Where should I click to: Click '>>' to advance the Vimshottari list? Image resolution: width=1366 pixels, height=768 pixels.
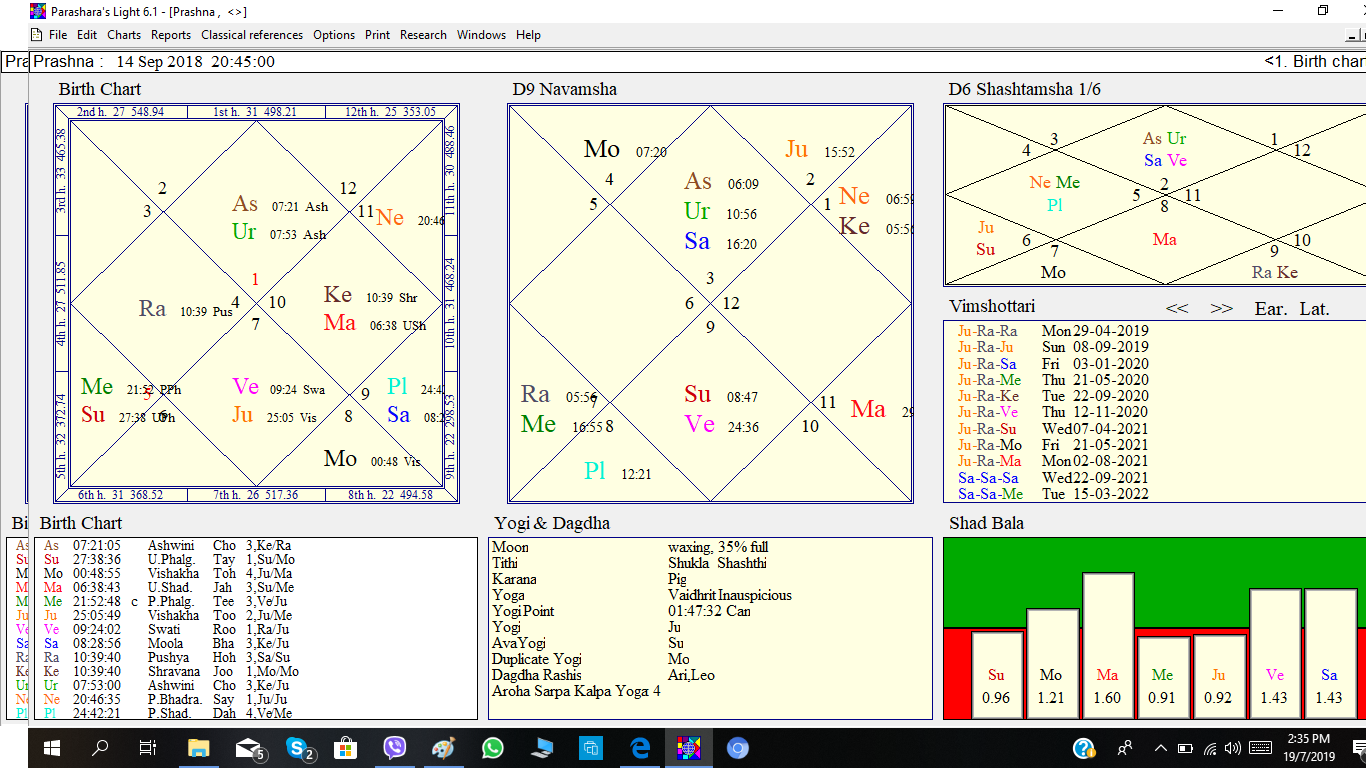click(1222, 308)
